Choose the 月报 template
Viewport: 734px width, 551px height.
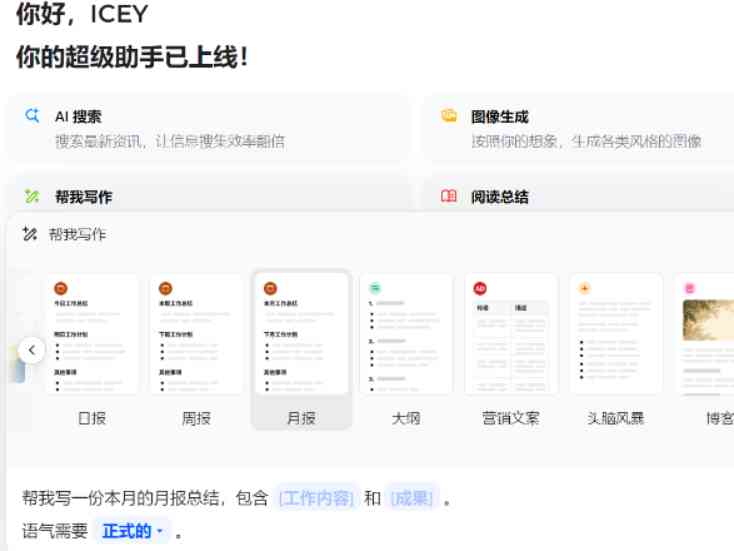(301, 334)
